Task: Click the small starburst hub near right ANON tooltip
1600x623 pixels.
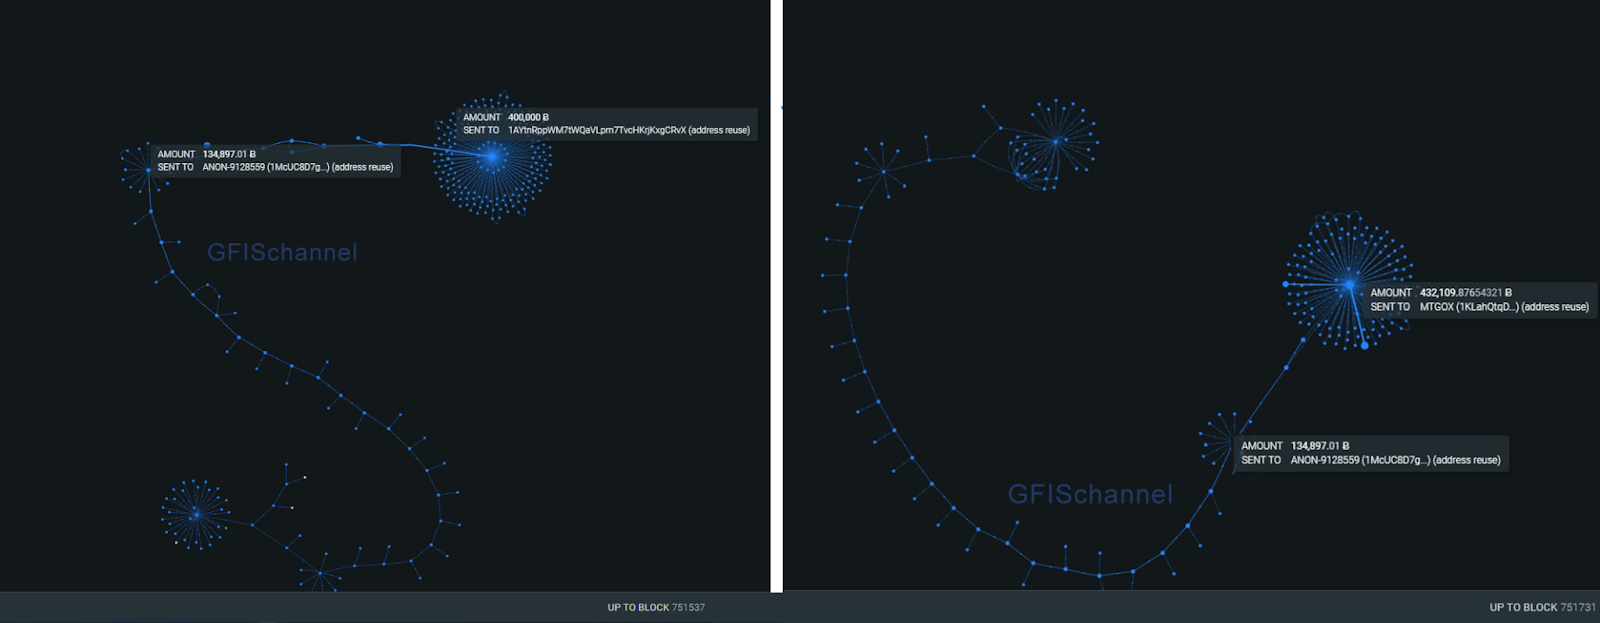Action: coord(1231,441)
